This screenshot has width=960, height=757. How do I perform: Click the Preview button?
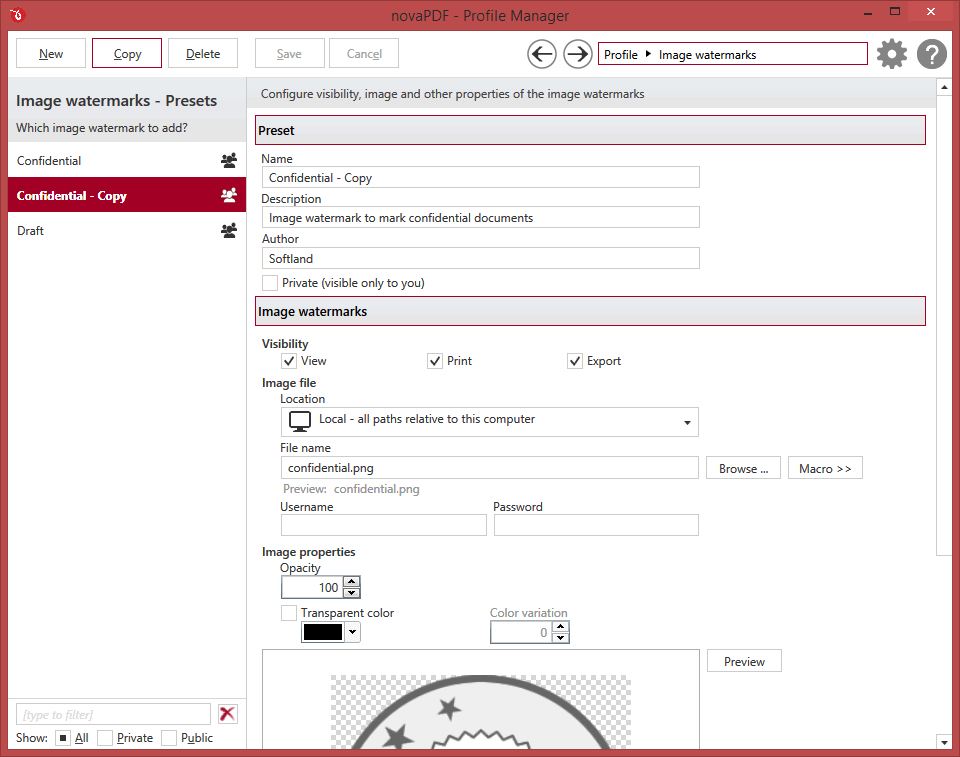coord(744,661)
